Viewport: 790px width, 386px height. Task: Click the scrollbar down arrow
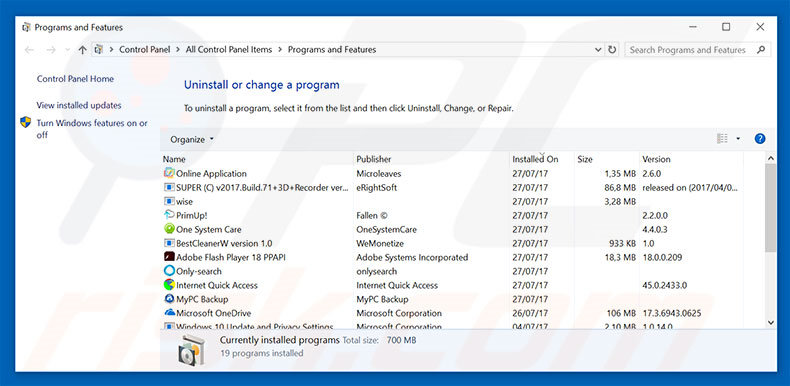(770, 323)
